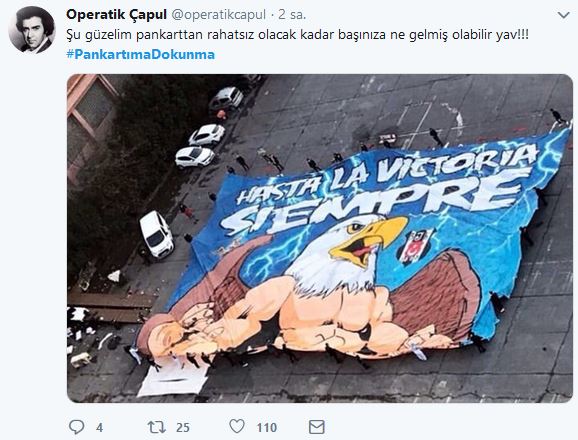Click the retweet count of 25
This screenshot has height=440, width=578.
tap(183, 427)
